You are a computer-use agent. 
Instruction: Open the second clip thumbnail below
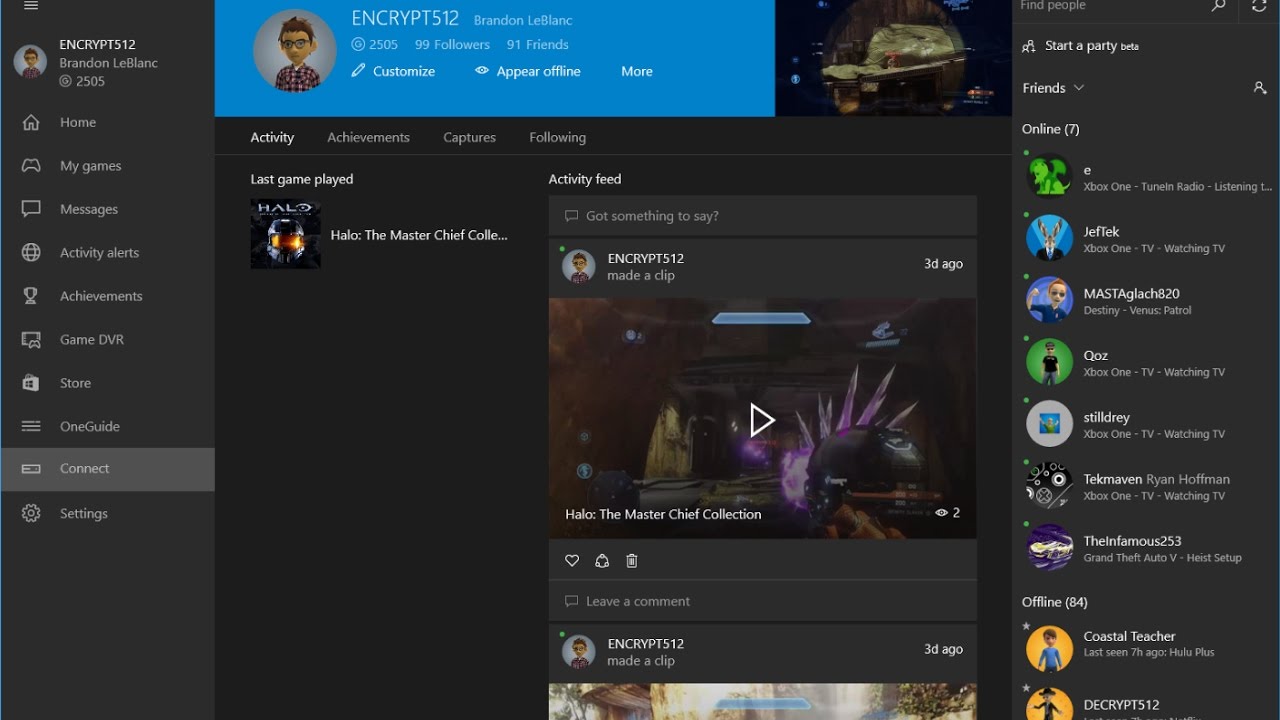pos(762,702)
